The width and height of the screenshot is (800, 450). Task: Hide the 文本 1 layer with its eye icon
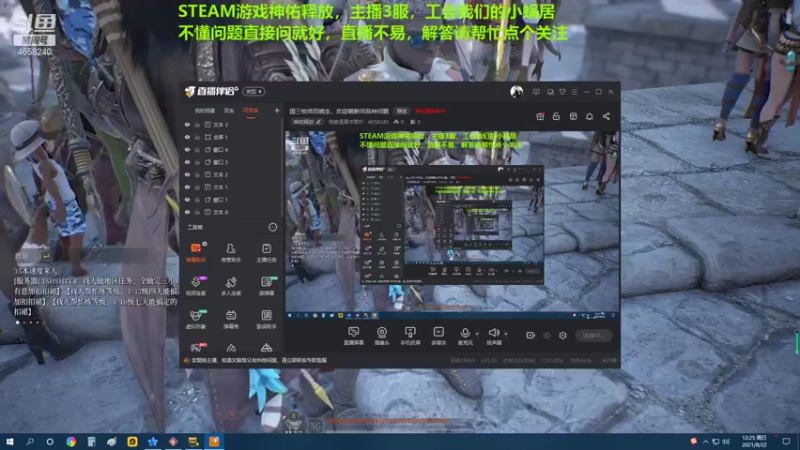pyautogui.click(x=187, y=187)
